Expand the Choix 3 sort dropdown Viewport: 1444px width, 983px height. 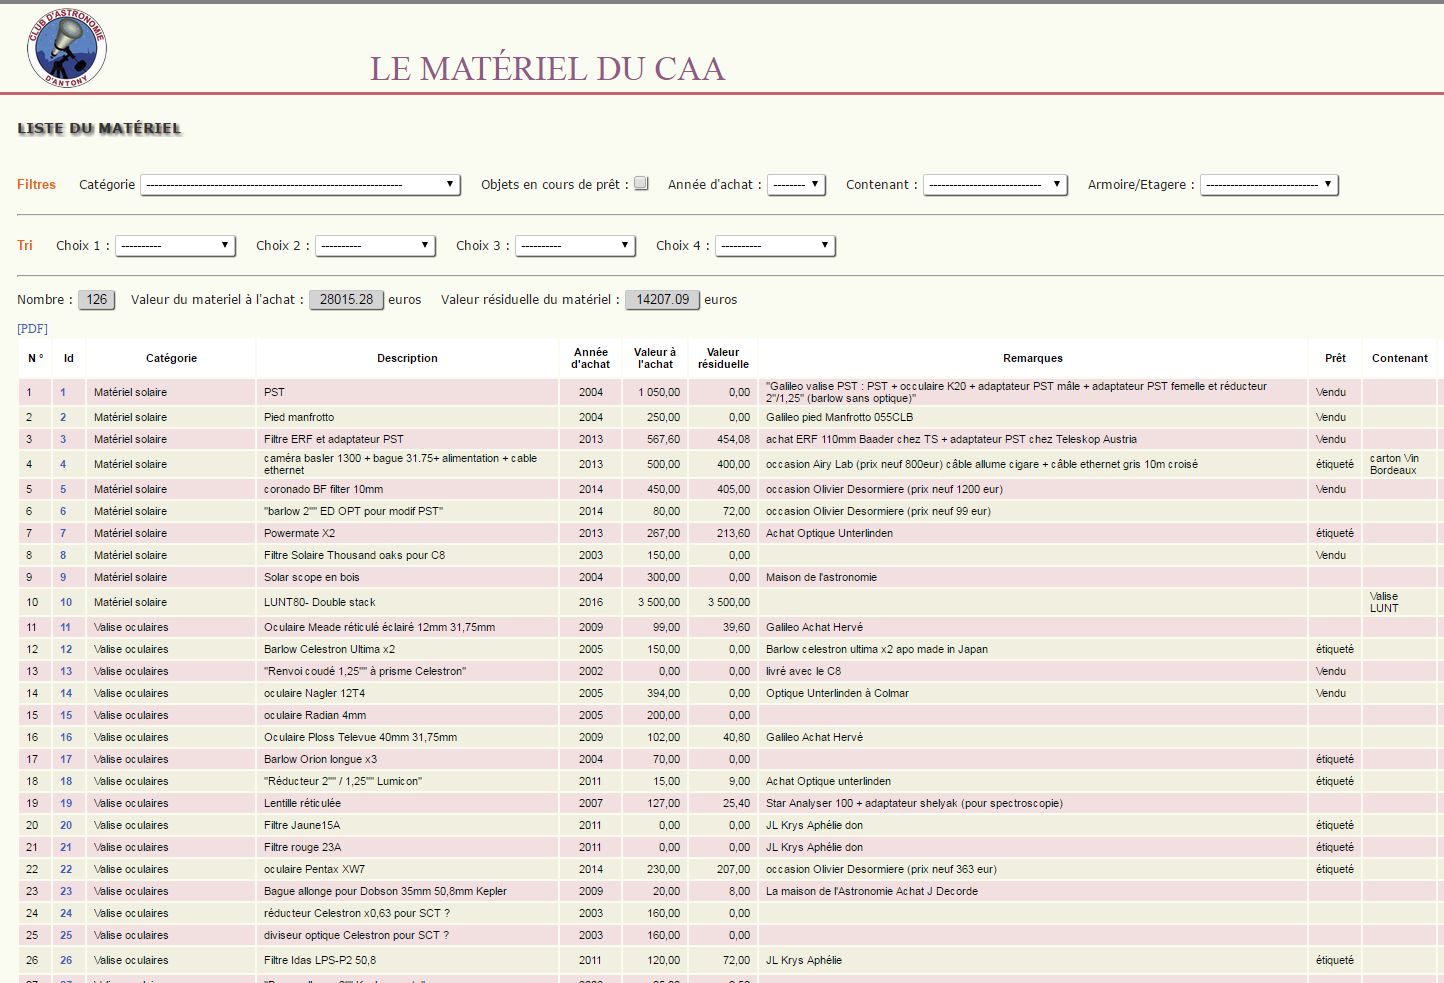point(575,246)
